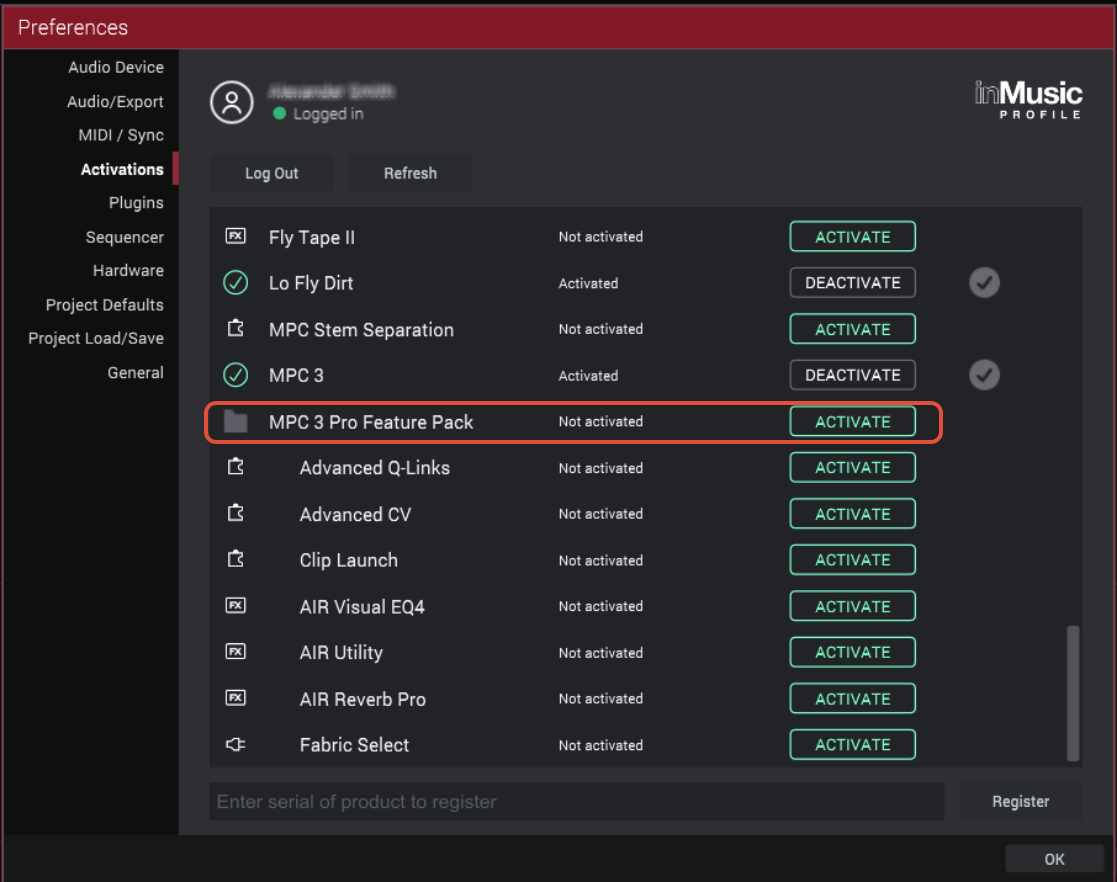This screenshot has width=1117, height=882.
Task: Click the gray checkmark circle in Lo Fly Dirt row
Action: pyautogui.click(x=984, y=283)
